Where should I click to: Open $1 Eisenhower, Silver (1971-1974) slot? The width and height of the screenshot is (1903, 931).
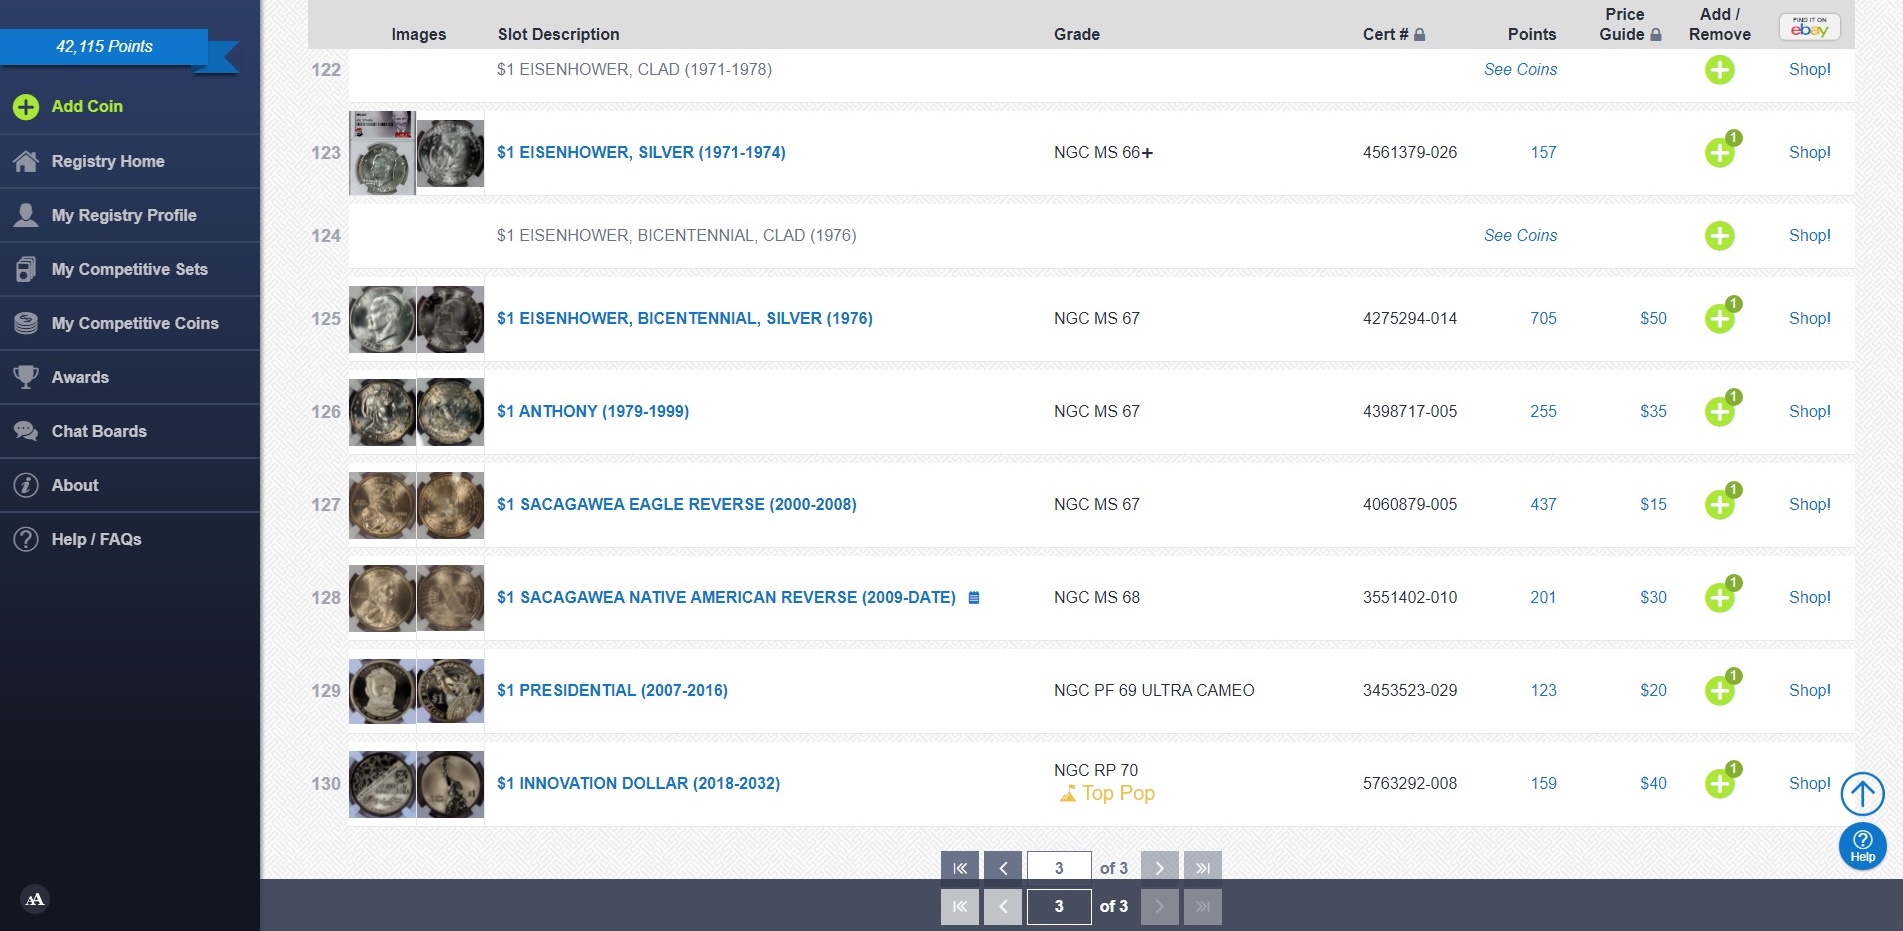point(641,152)
